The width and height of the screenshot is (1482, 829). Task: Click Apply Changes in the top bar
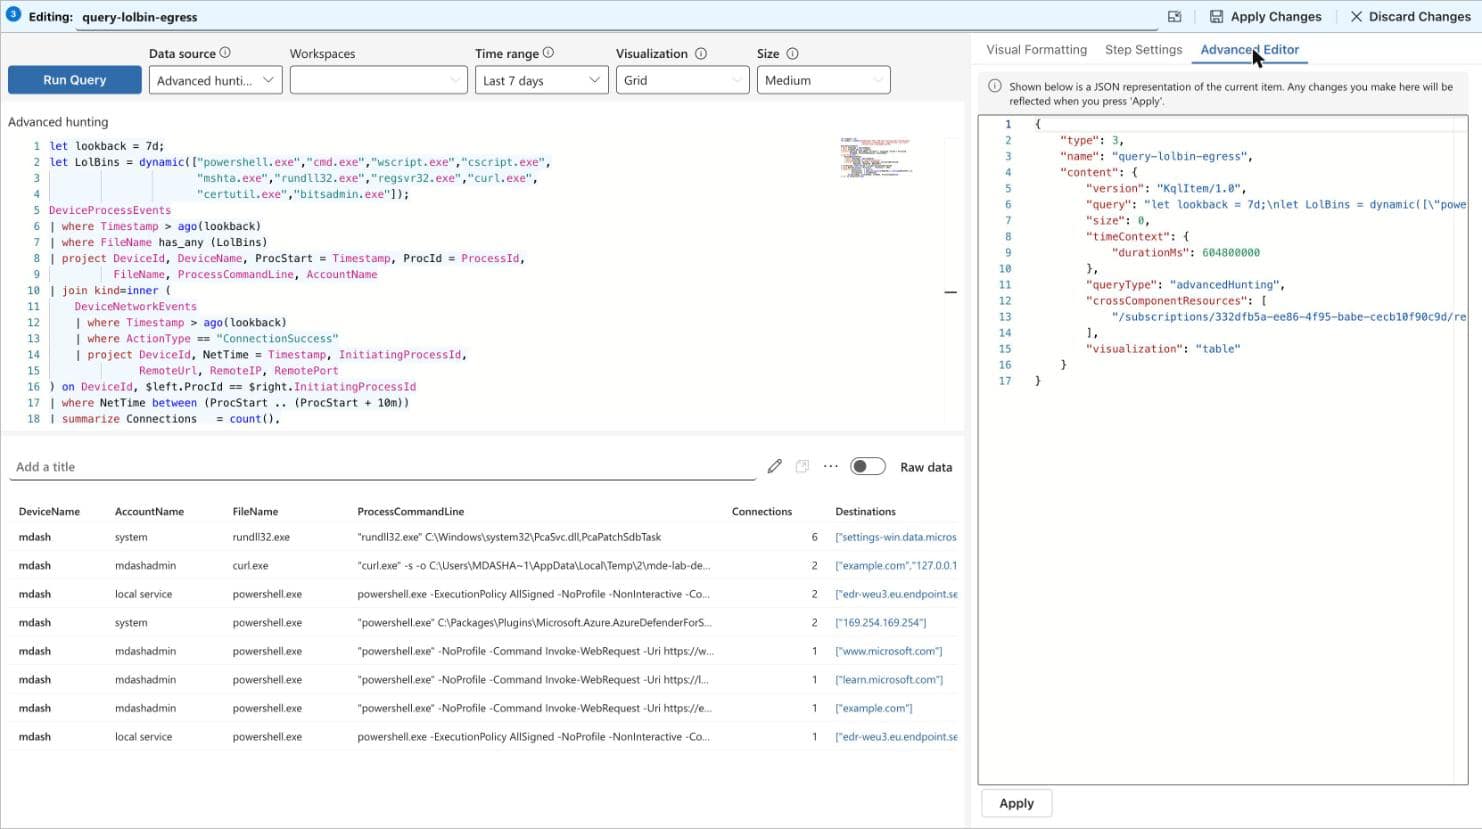pos(1265,16)
